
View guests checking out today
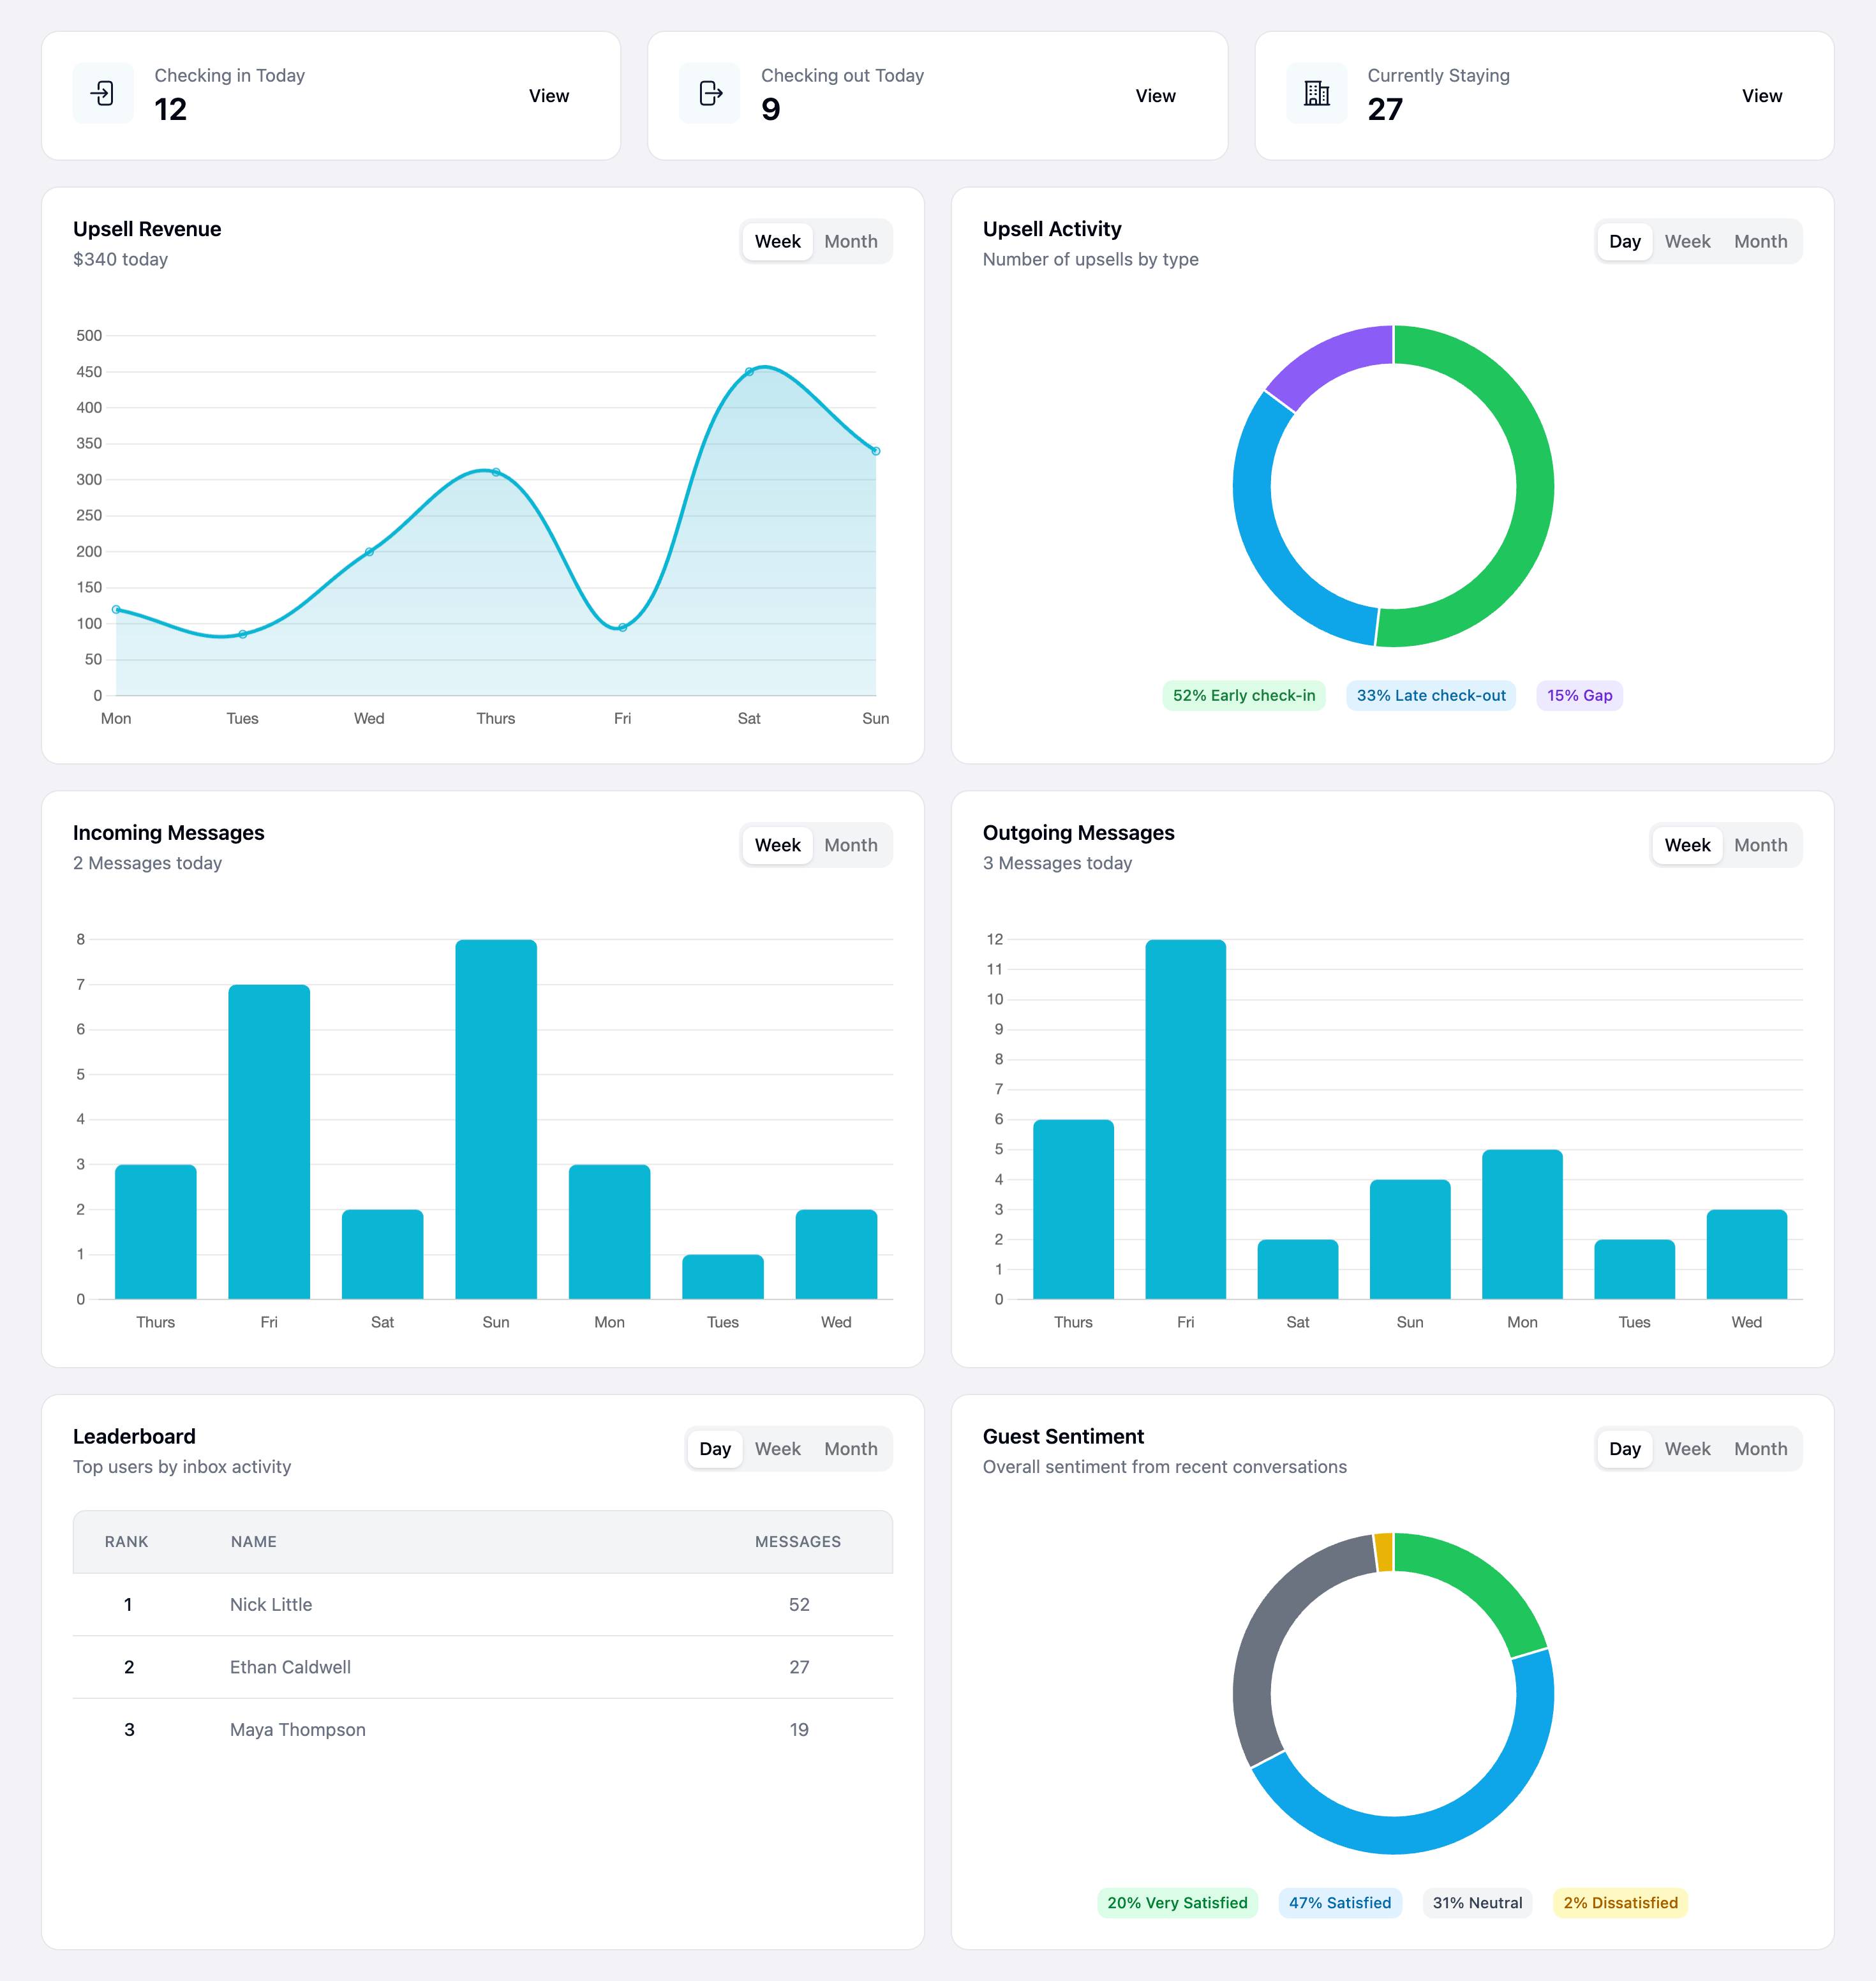1155,95
